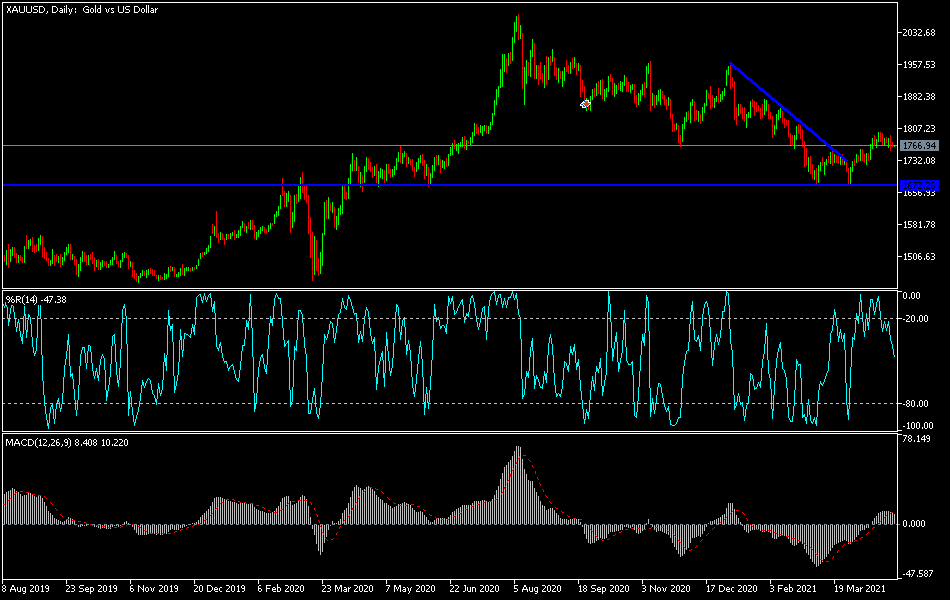Click the -20.00 level on Williams %R scale
950x600 pixels.
pos(915,319)
